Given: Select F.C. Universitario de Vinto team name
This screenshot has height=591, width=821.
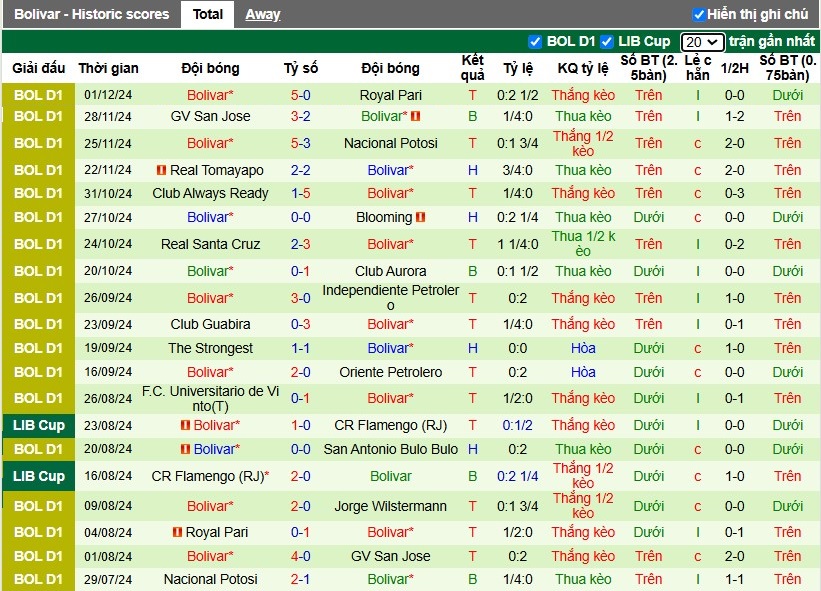Looking at the screenshot, I should (210, 398).
